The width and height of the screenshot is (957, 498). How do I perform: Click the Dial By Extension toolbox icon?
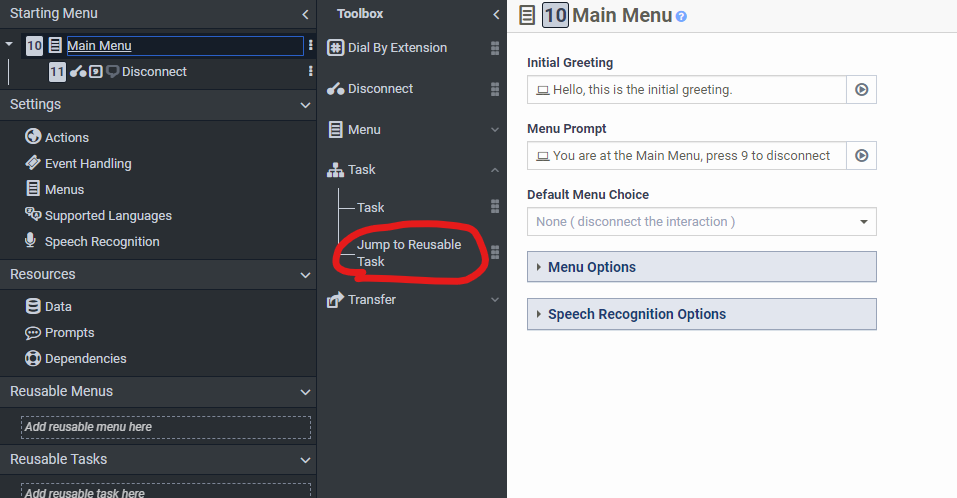335,48
